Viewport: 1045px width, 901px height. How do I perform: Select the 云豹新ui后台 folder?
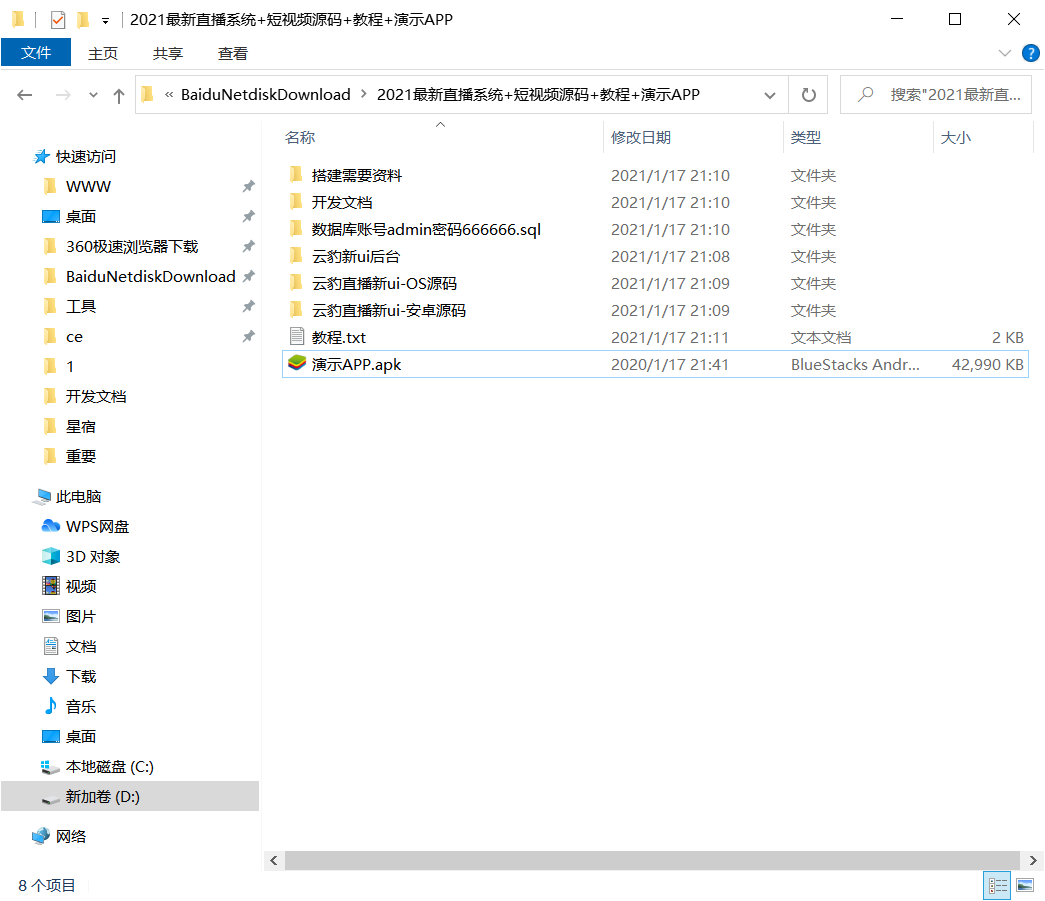pos(355,257)
